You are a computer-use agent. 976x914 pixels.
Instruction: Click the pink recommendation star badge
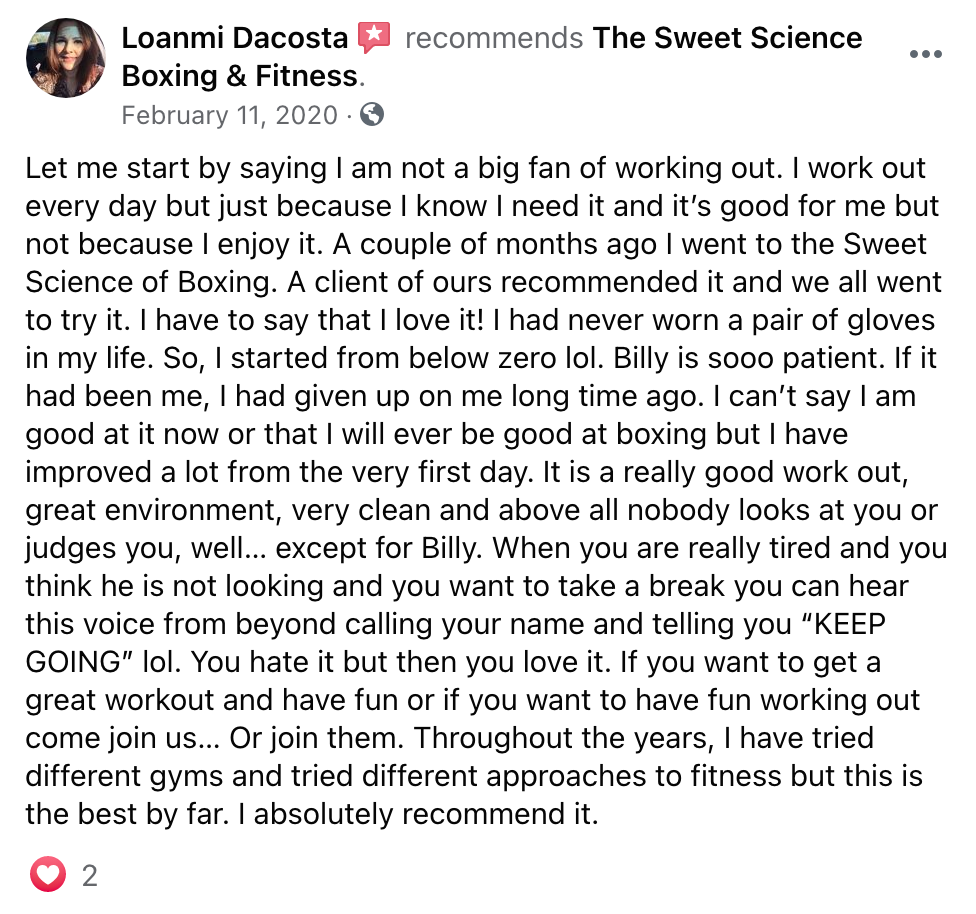374,38
